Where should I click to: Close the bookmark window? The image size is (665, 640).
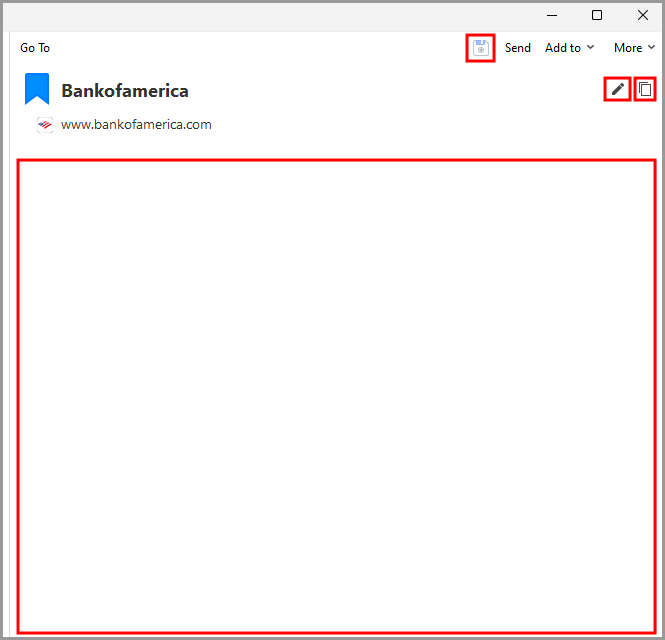click(643, 16)
